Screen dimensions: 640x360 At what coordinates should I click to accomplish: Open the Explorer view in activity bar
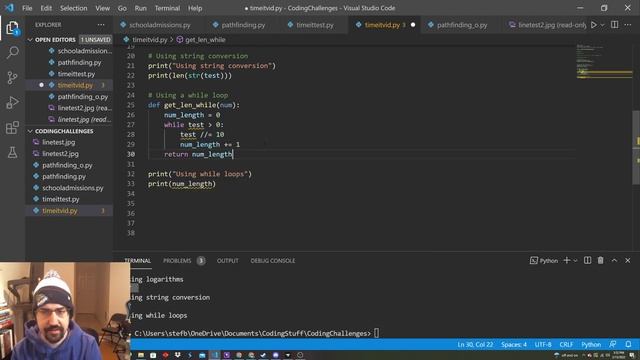[x=12, y=28]
